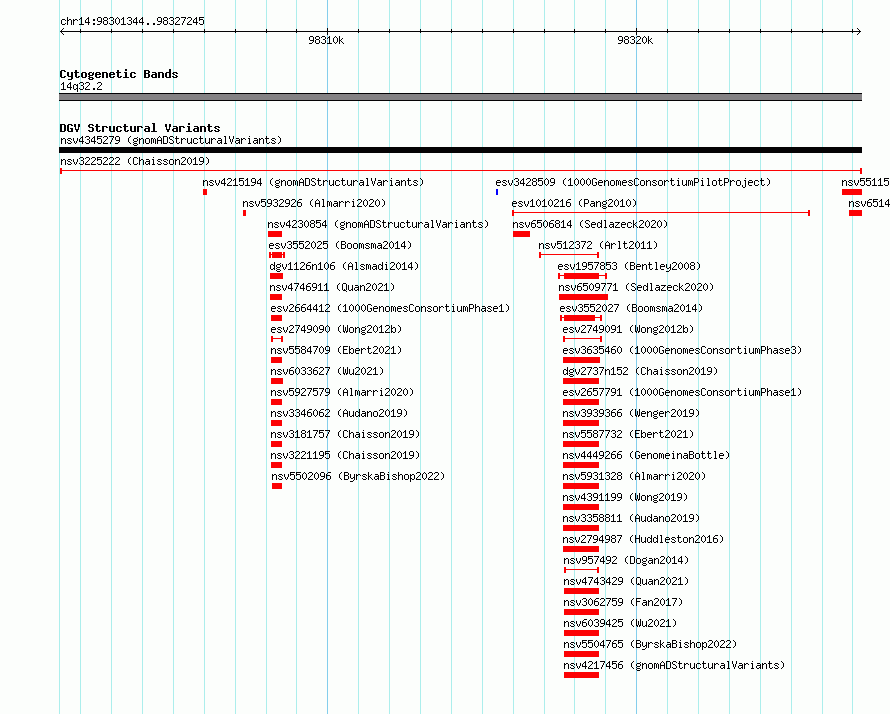Select nsv4215194 gnomADStructuralVariants label
This screenshot has width=890, height=714.
313,182
